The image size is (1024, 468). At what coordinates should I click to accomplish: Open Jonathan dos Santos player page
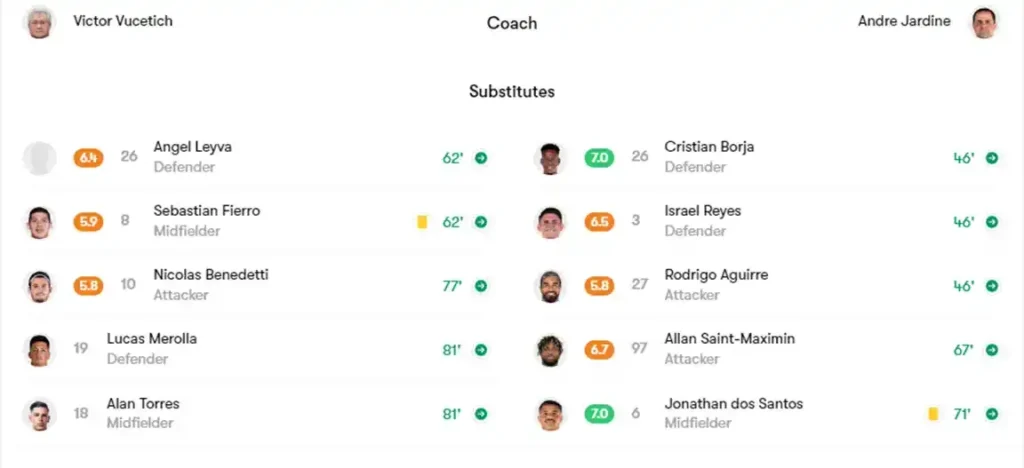point(733,404)
